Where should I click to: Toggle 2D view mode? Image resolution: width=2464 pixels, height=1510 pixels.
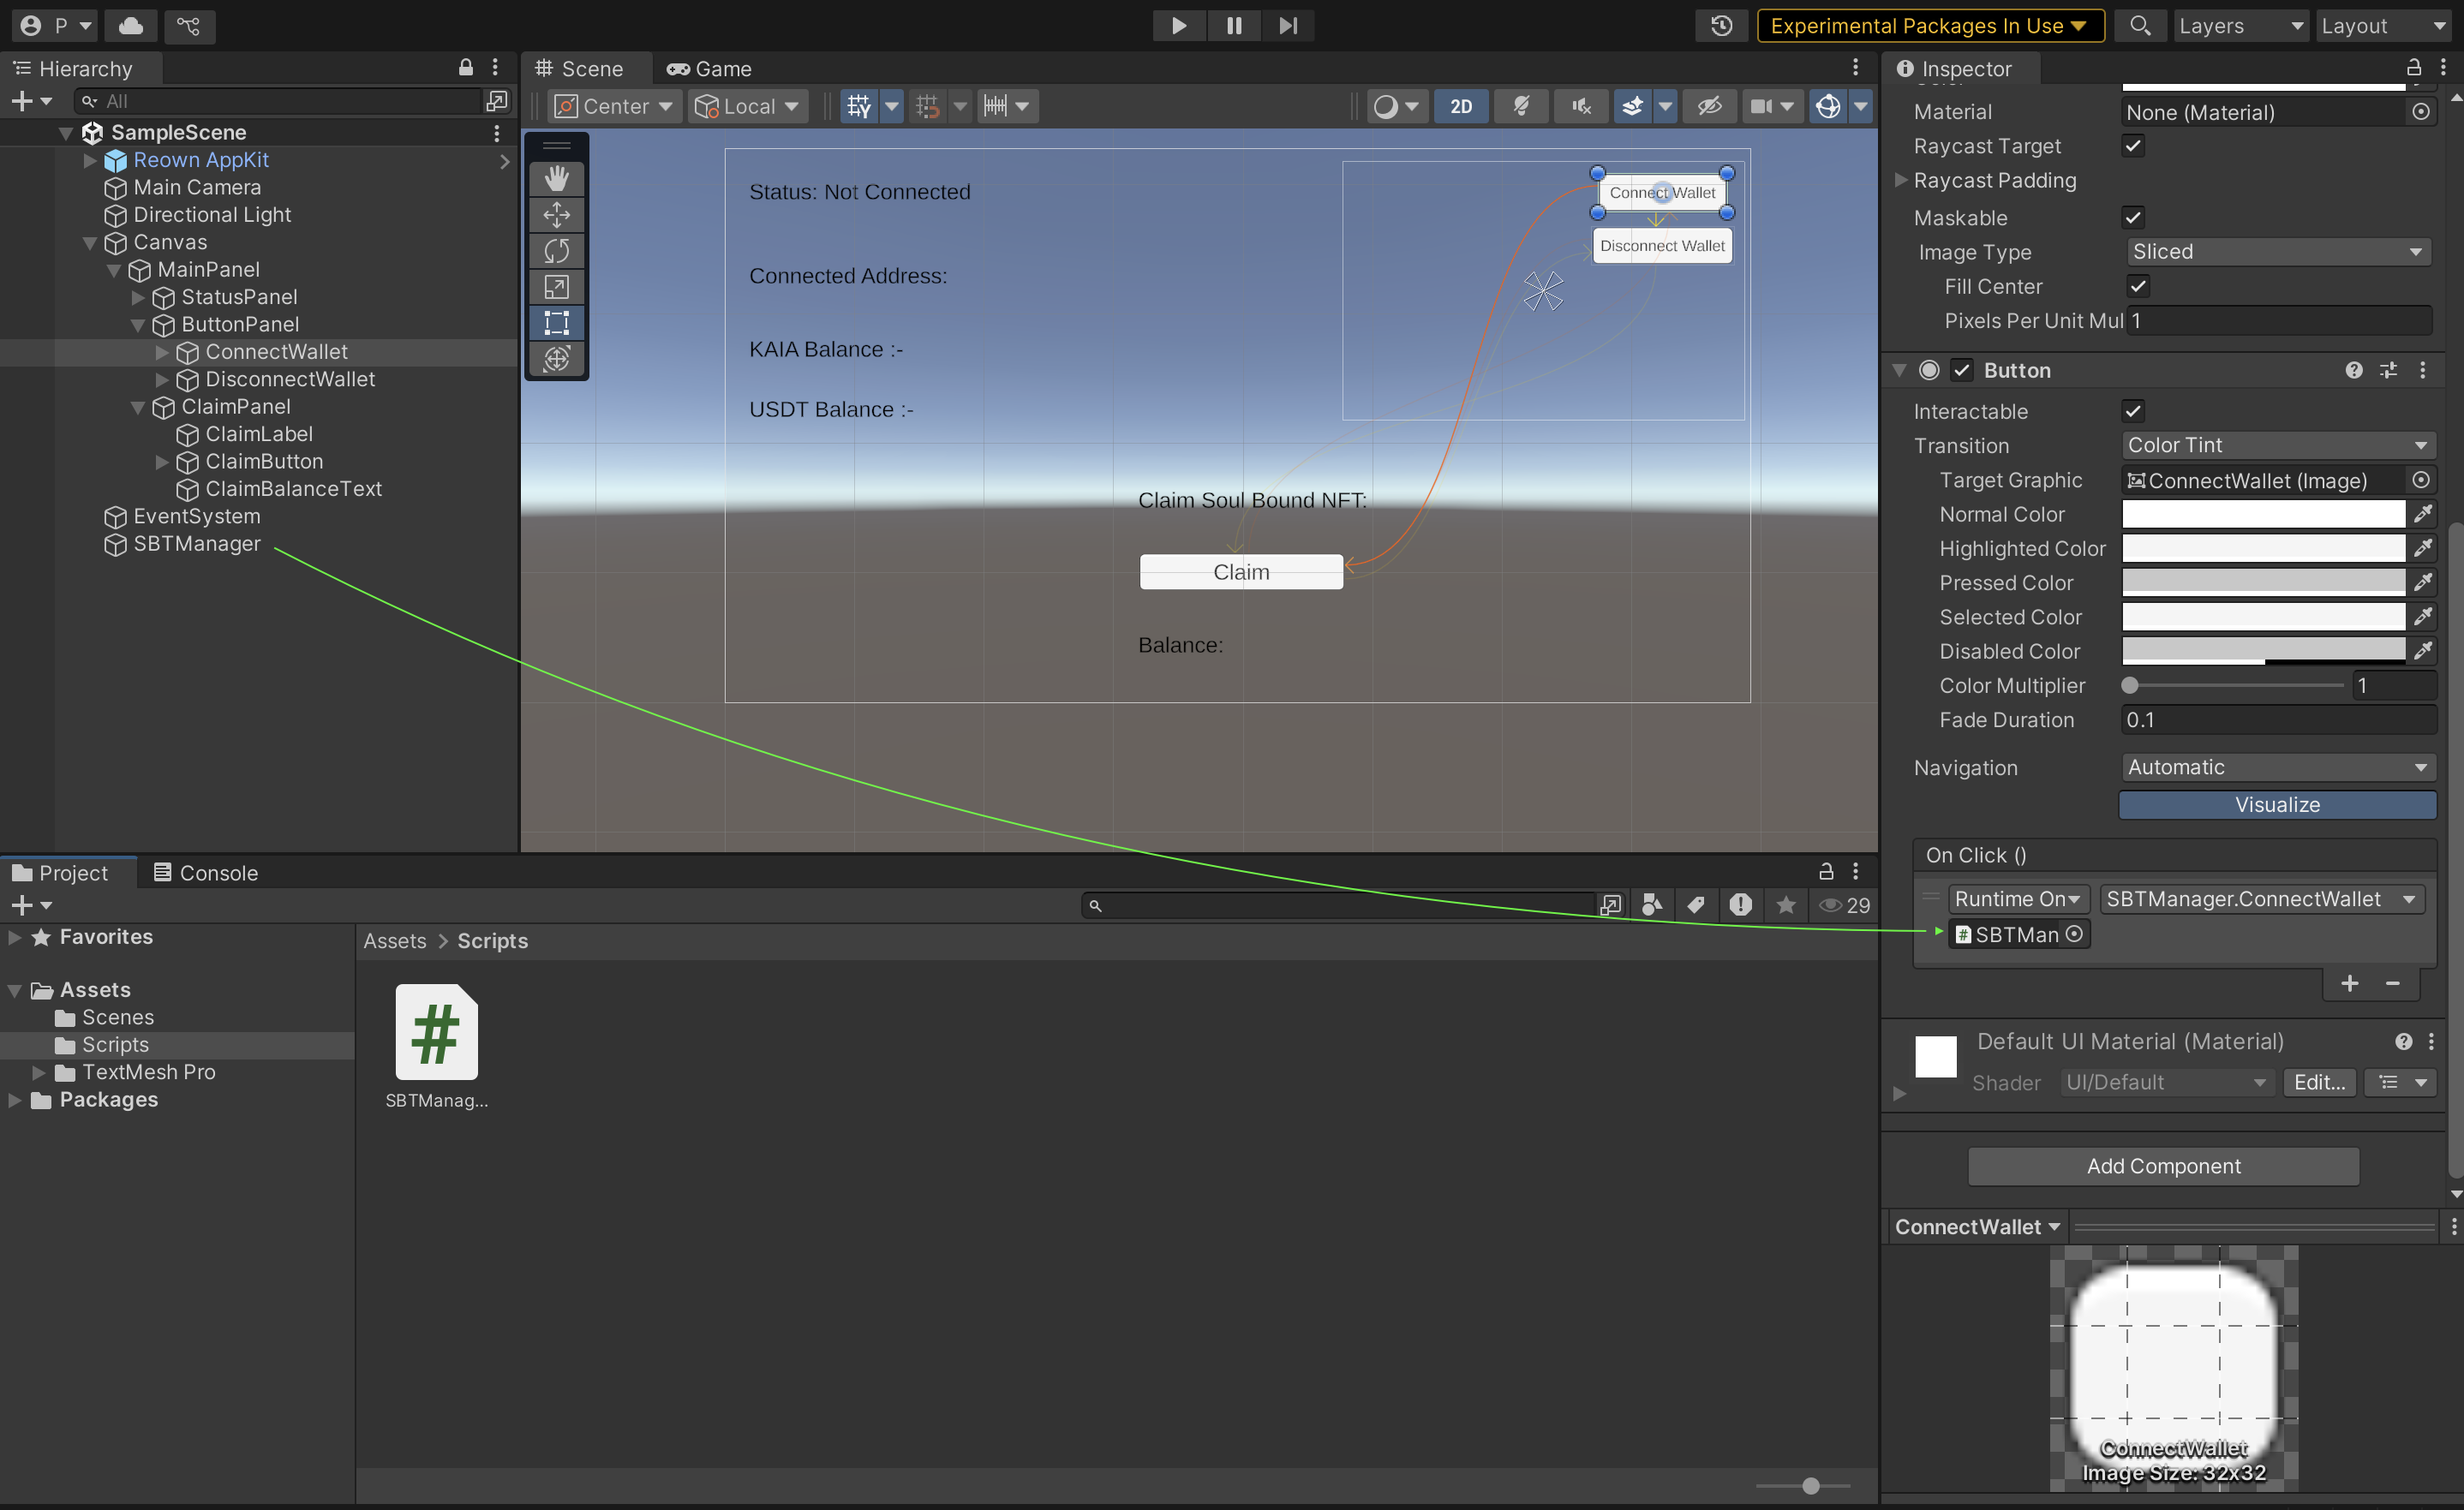[1460, 106]
